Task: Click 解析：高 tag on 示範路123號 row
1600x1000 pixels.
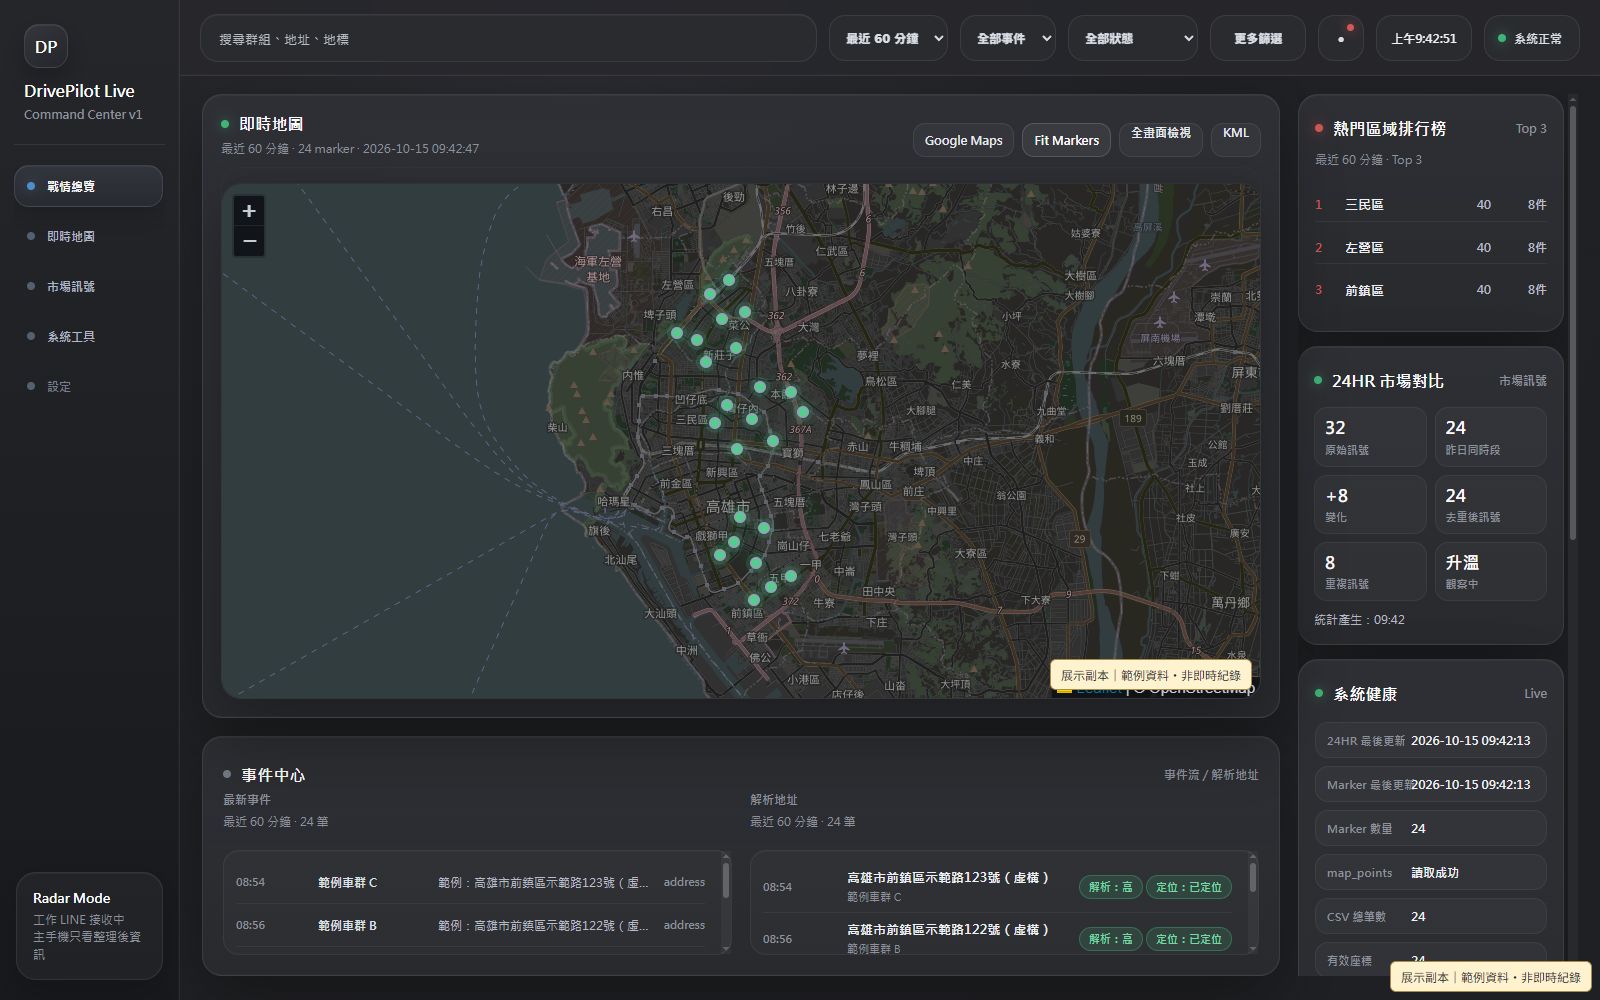Action: click(x=1110, y=887)
